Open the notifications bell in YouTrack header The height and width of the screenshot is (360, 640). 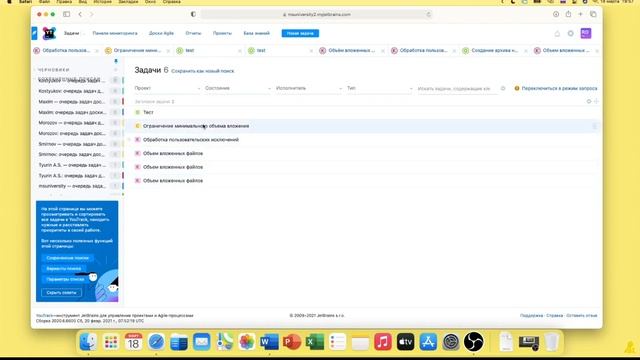pos(557,33)
